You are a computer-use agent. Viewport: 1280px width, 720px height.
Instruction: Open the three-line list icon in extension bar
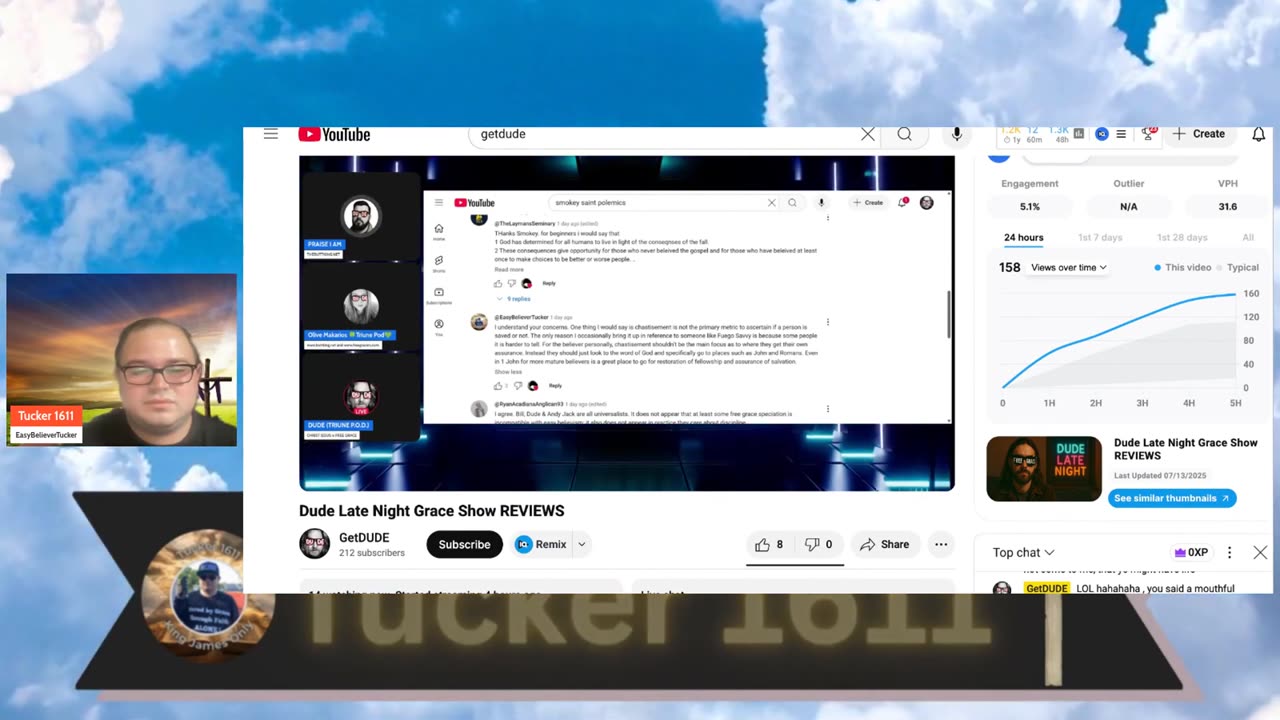pyautogui.click(x=1121, y=134)
